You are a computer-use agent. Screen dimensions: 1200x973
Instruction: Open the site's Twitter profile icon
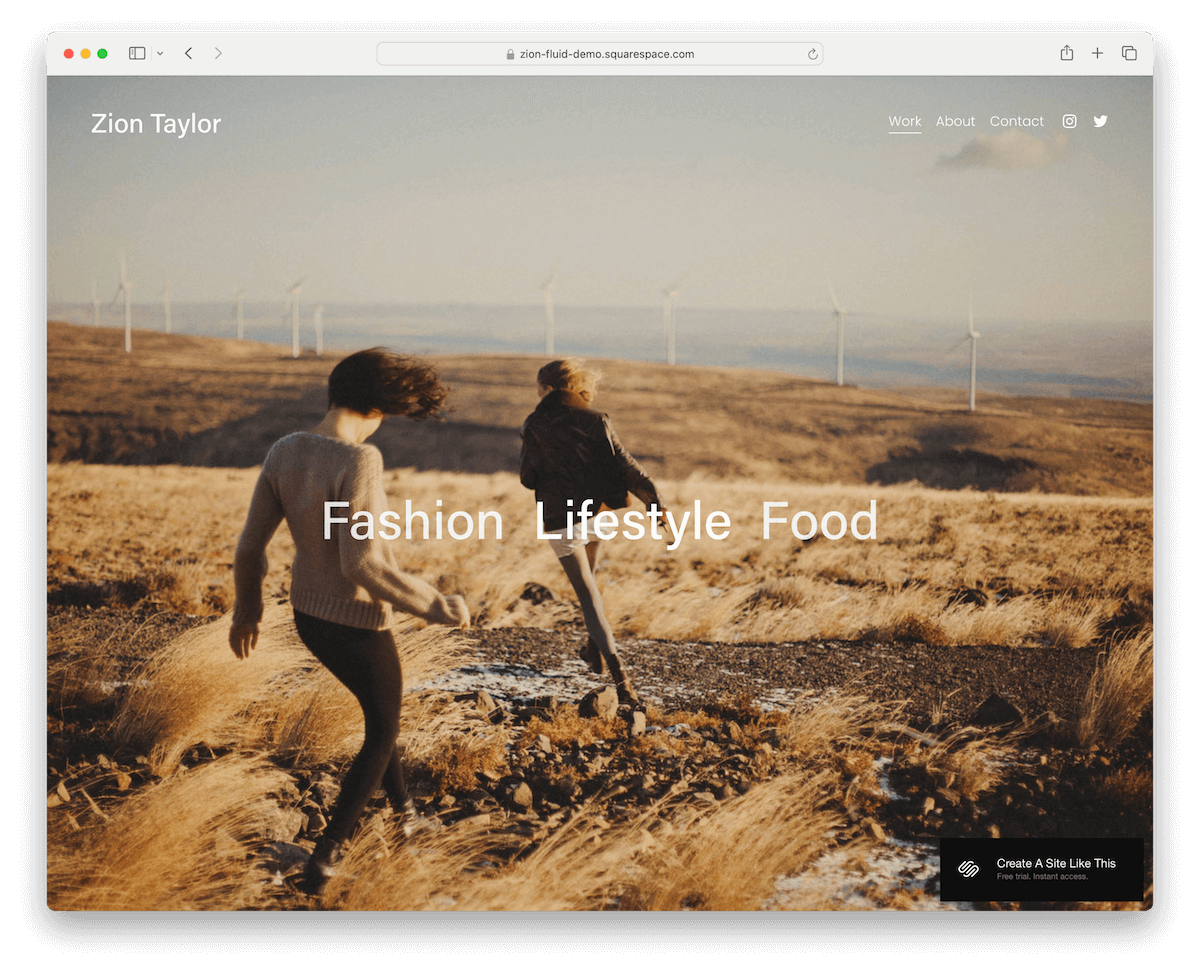(x=1100, y=121)
